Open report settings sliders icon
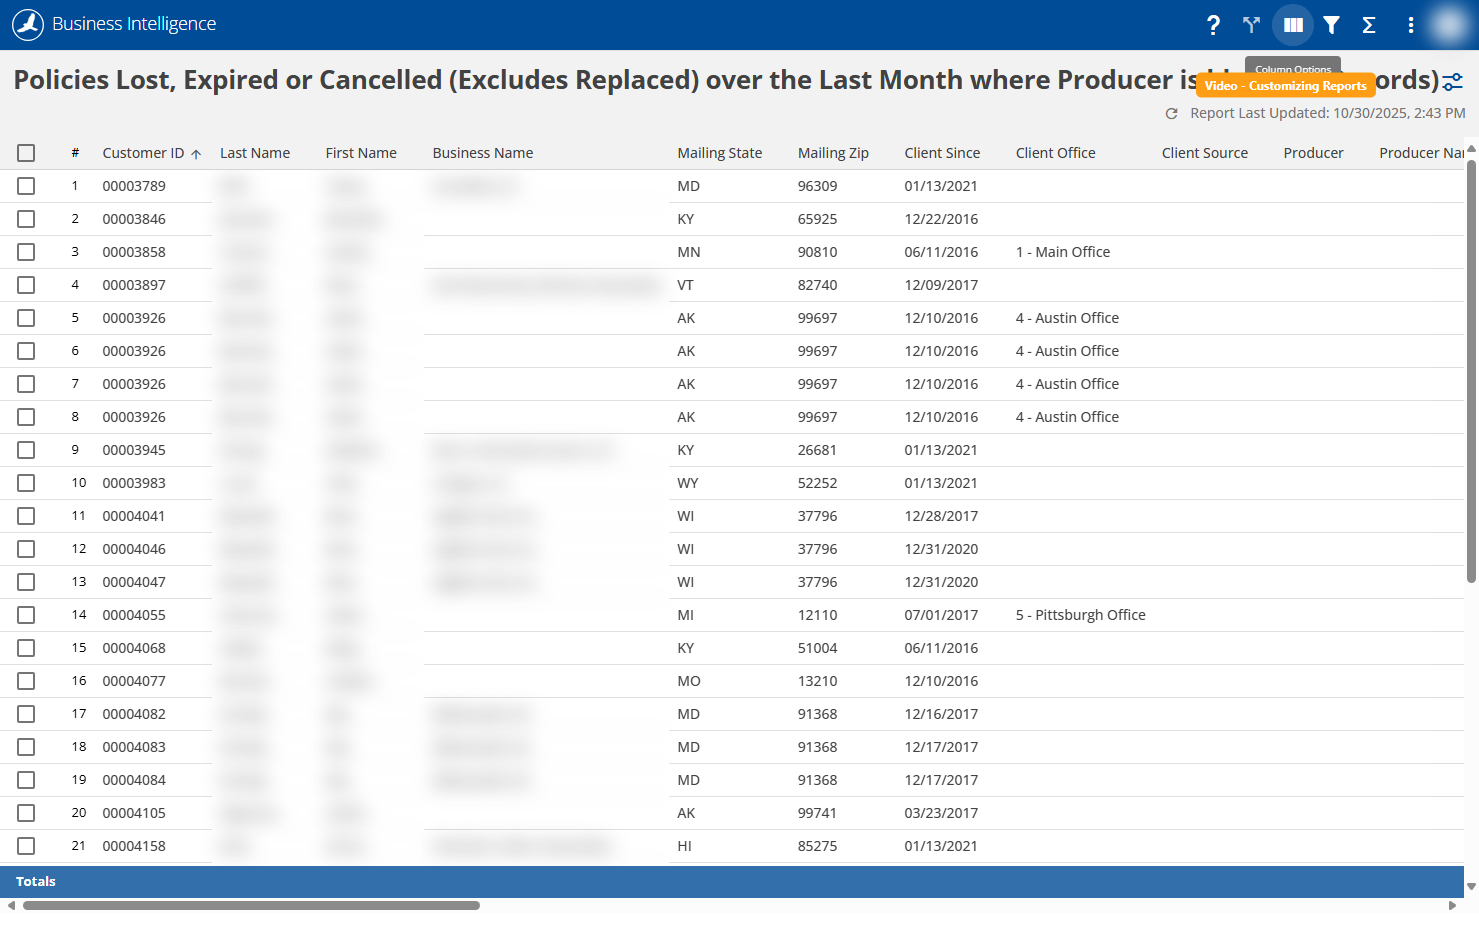1479x926 pixels. (1453, 82)
